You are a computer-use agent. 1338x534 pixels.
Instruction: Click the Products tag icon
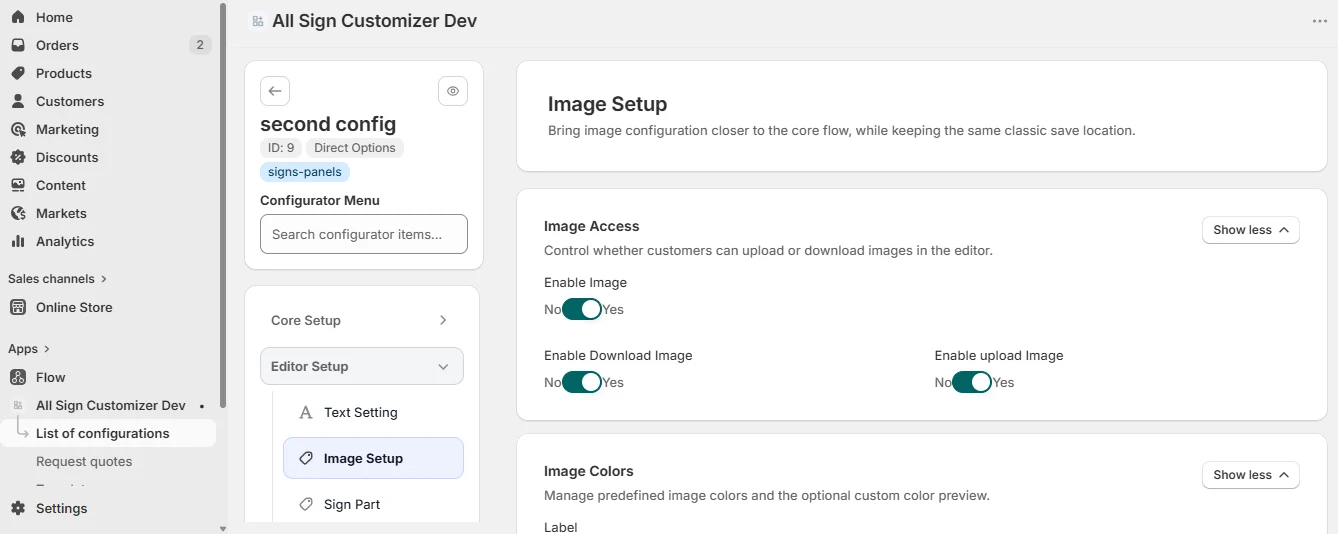tap(17, 73)
